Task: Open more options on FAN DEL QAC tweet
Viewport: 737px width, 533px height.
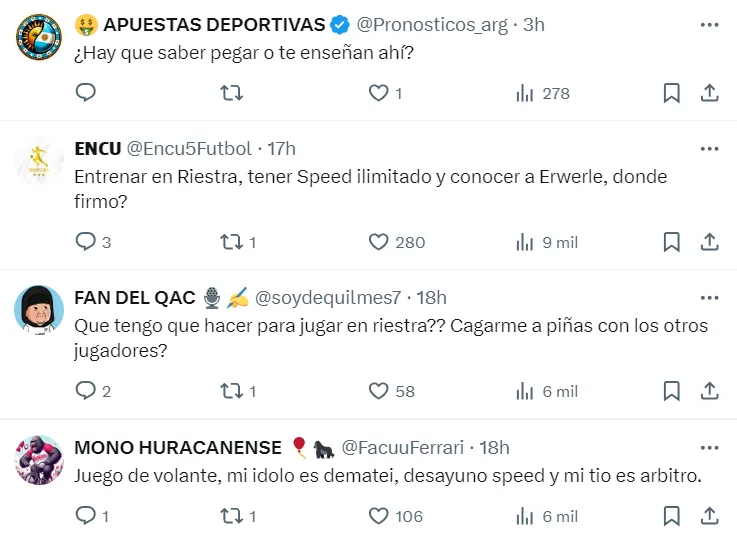Action: click(709, 298)
